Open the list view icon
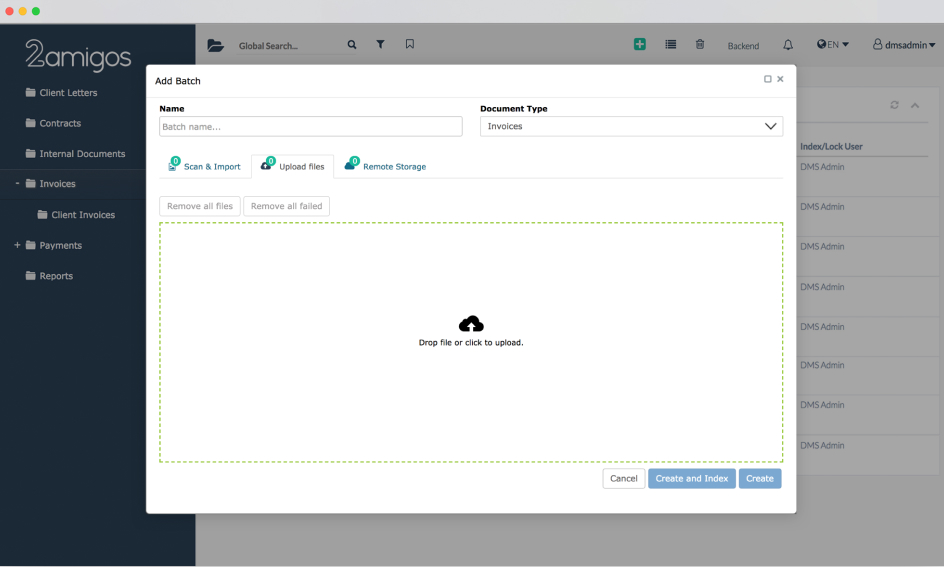The width and height of the screenshot is (944, 567). (x=671, y=45)
